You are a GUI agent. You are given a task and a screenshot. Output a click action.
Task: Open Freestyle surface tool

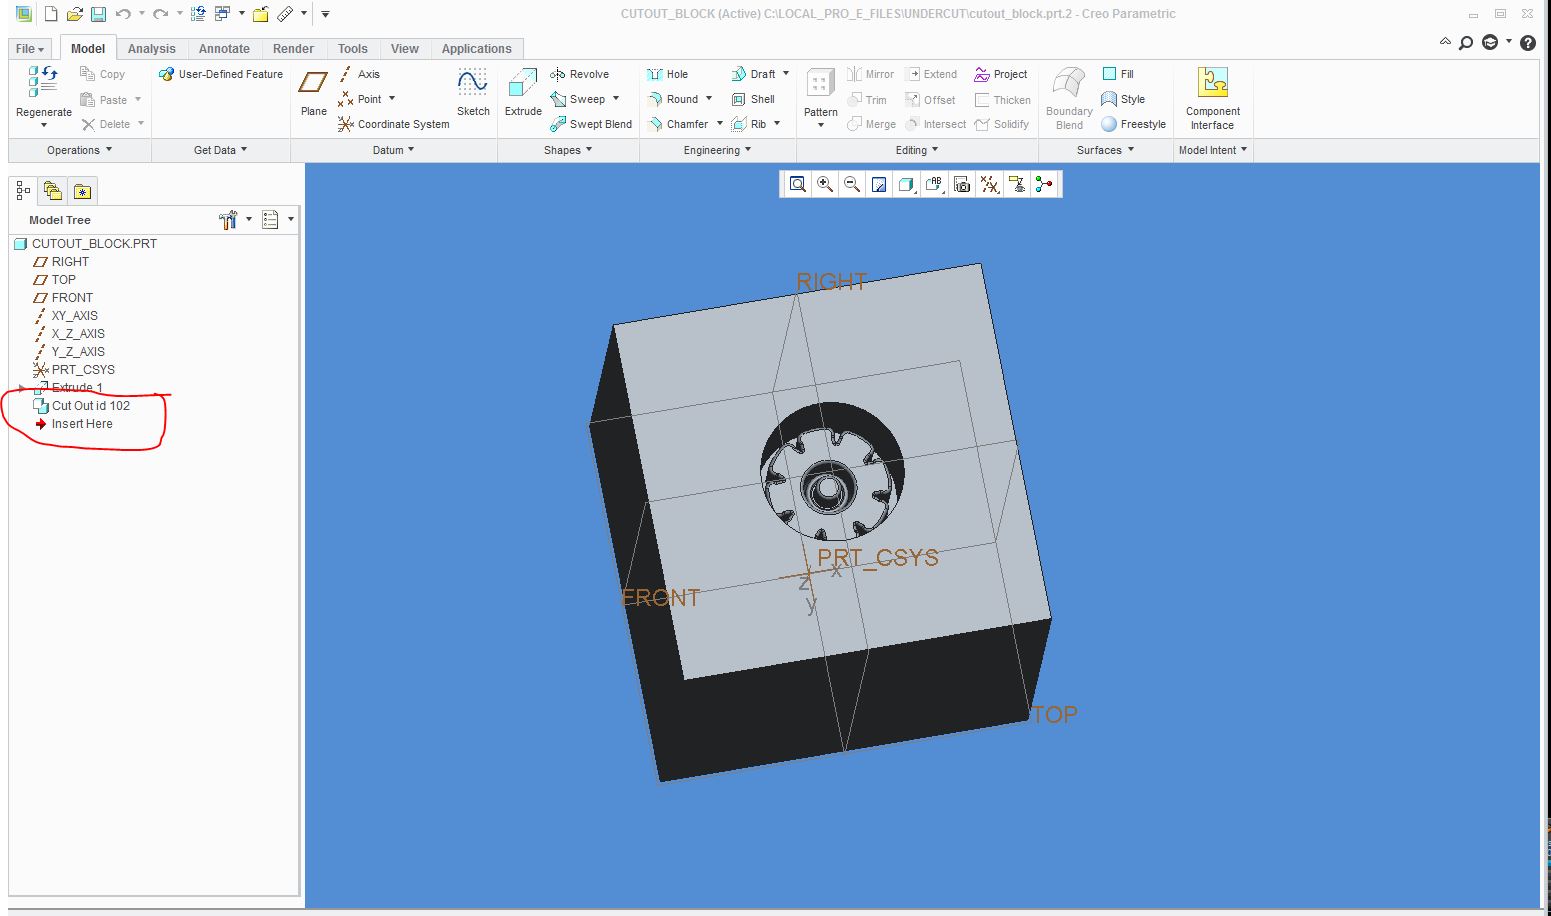point(1133,124)
